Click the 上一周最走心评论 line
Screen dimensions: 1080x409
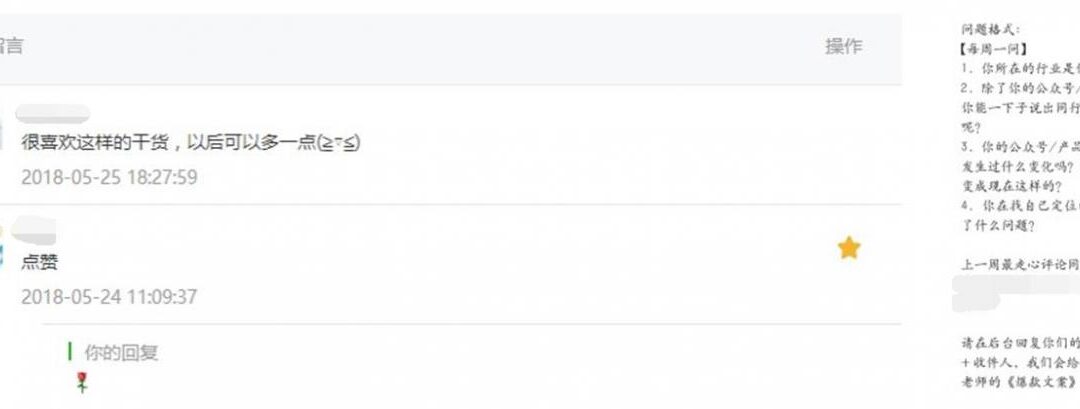click(1020, 265)
